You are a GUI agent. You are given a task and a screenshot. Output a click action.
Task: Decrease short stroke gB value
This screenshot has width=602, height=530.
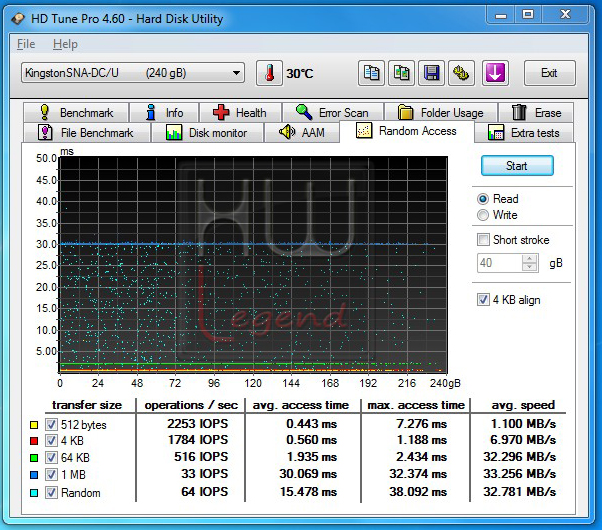click(x=530, y=267)
